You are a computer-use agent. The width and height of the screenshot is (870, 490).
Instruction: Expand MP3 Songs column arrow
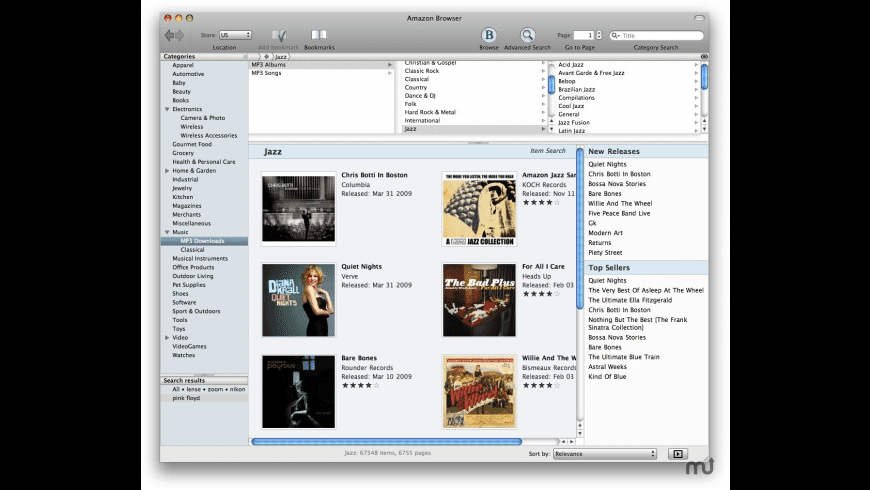390,73
